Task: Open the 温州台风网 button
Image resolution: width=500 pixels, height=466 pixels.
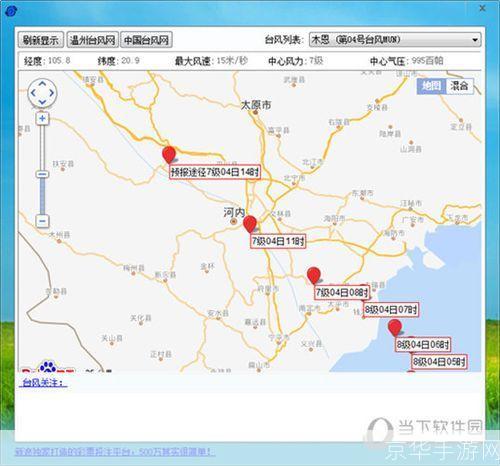Action: [93, 40]
